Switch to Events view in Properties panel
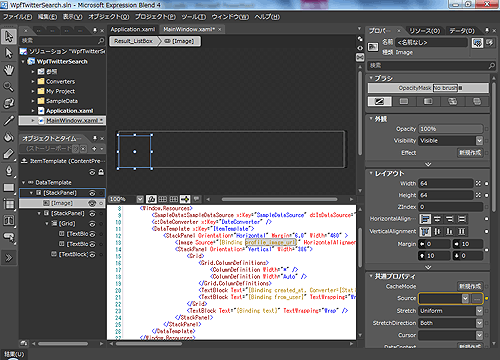 (x=489, y=43)
